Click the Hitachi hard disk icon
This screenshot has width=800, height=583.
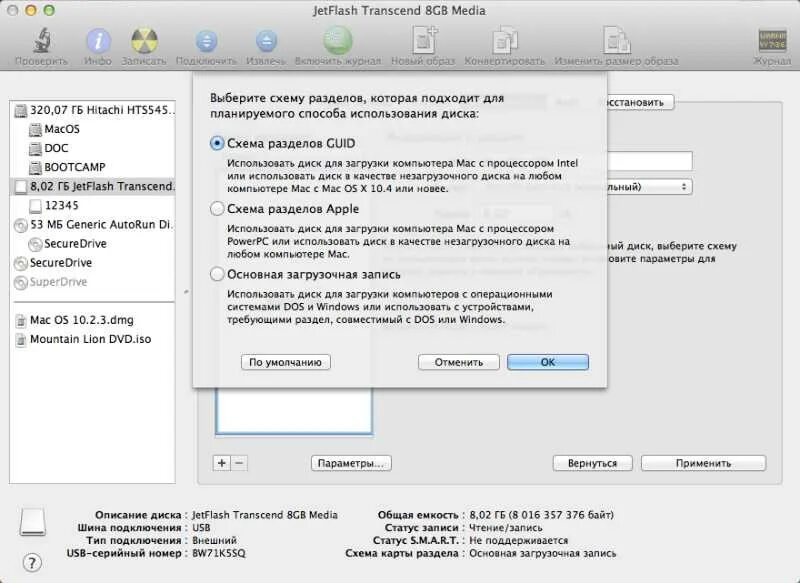point(21,111)
